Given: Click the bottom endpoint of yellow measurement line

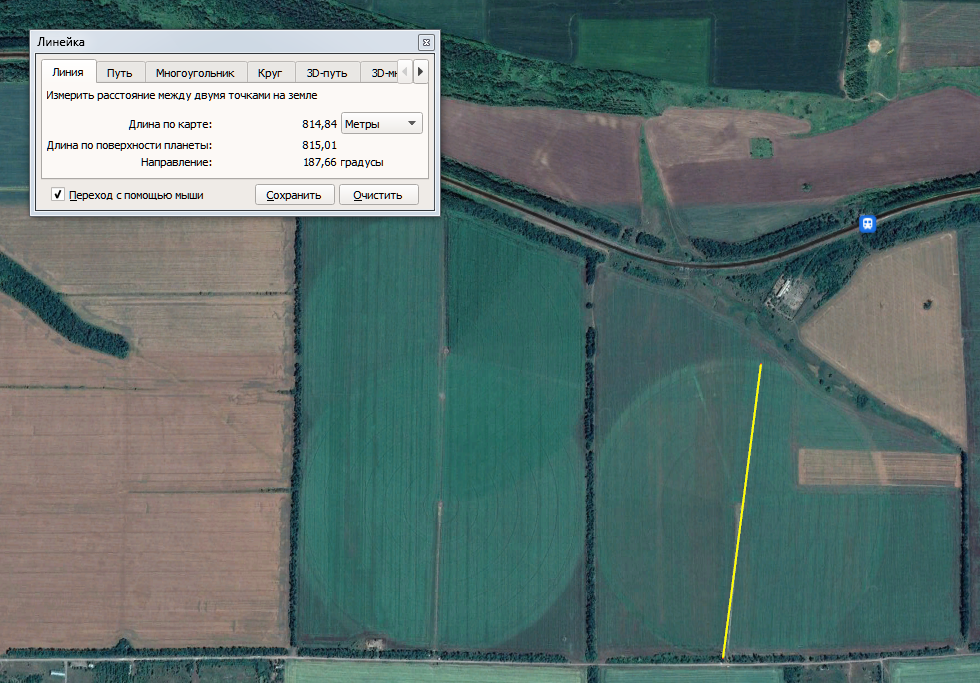Looking at the screenshot, I should click(x=723, y=657).
